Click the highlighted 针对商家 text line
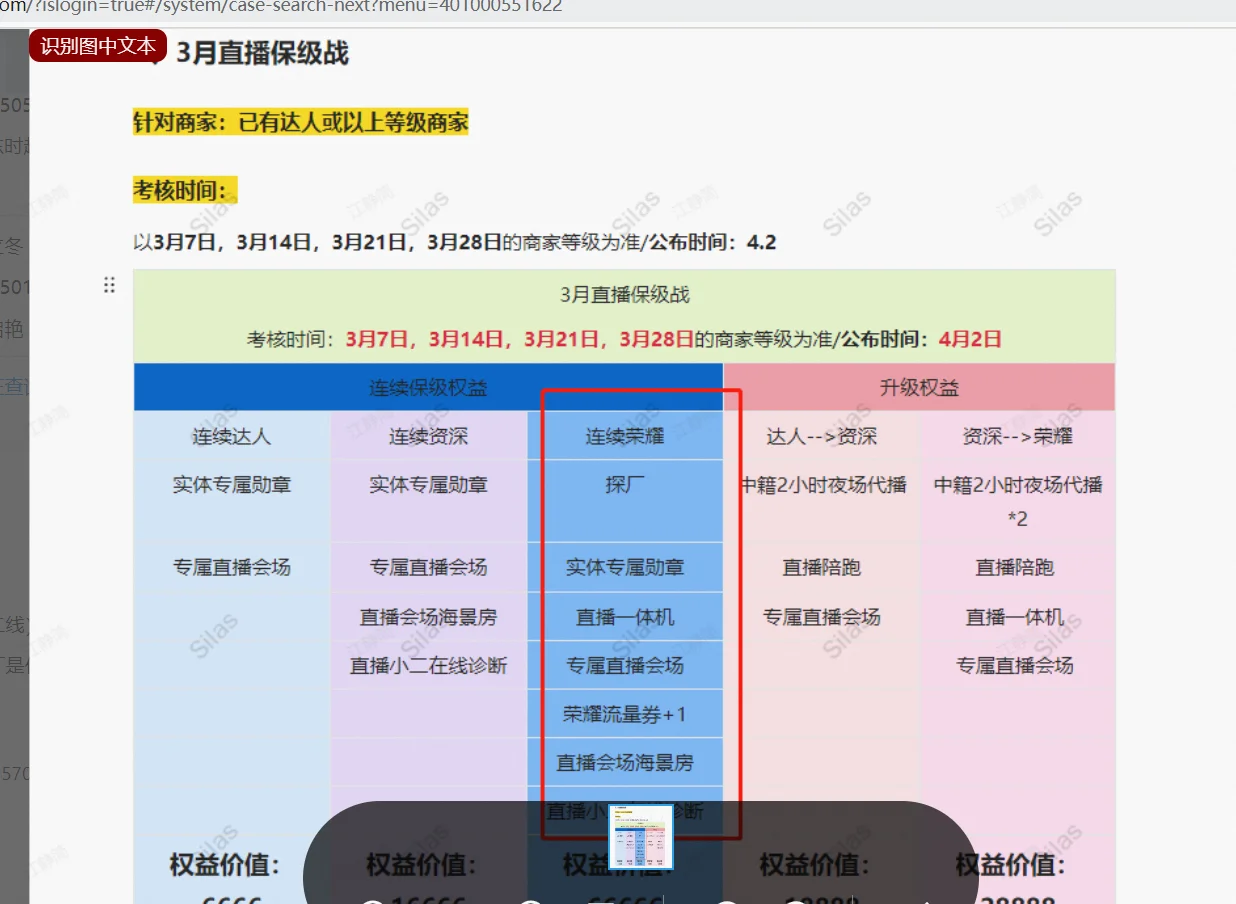Image resolution: width=1236 pixels, height=904 pixels. (300, 123)
